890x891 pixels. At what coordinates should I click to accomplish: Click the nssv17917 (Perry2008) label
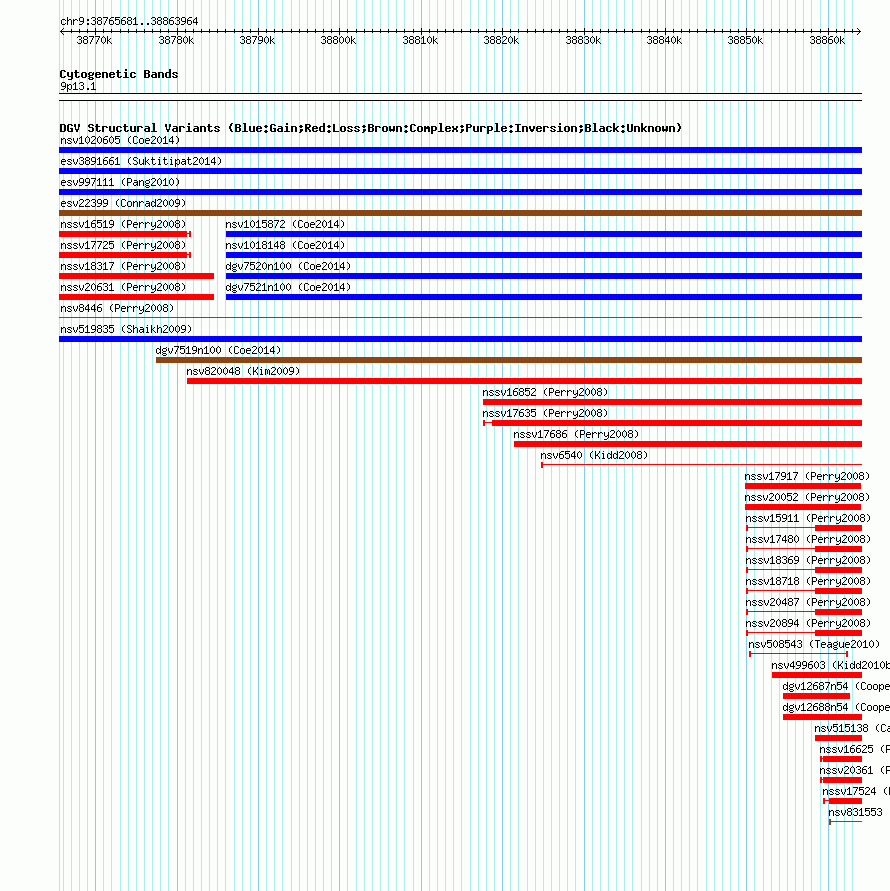click(808, 477)
